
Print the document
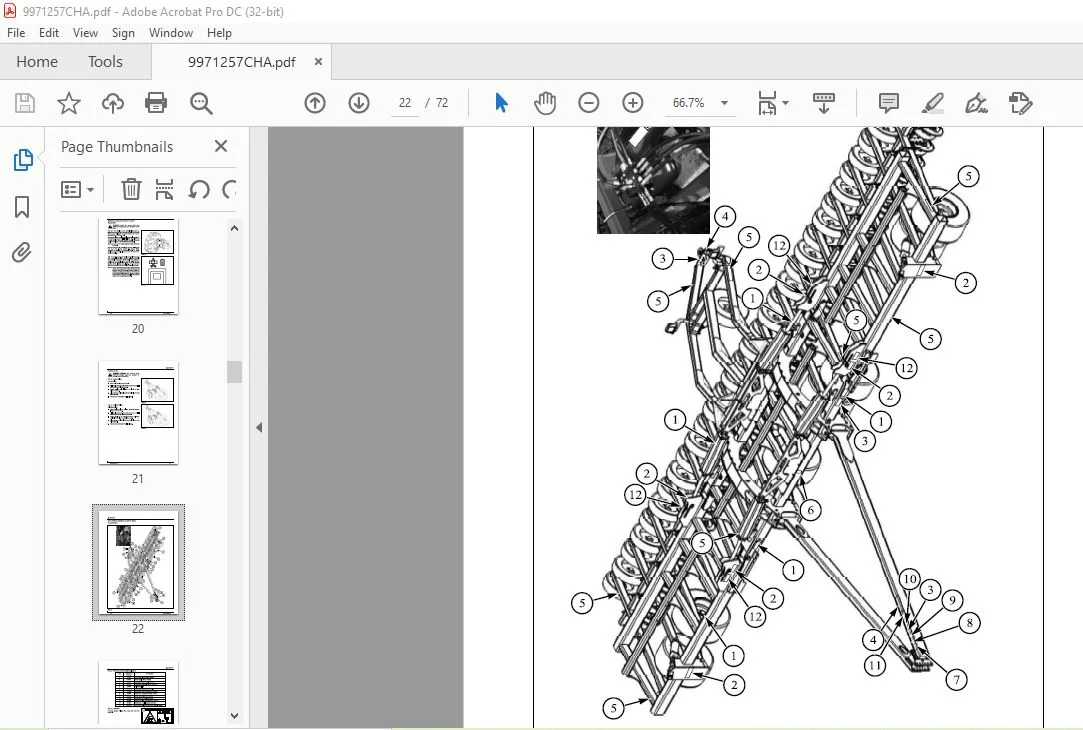click(x=156, y=103)
